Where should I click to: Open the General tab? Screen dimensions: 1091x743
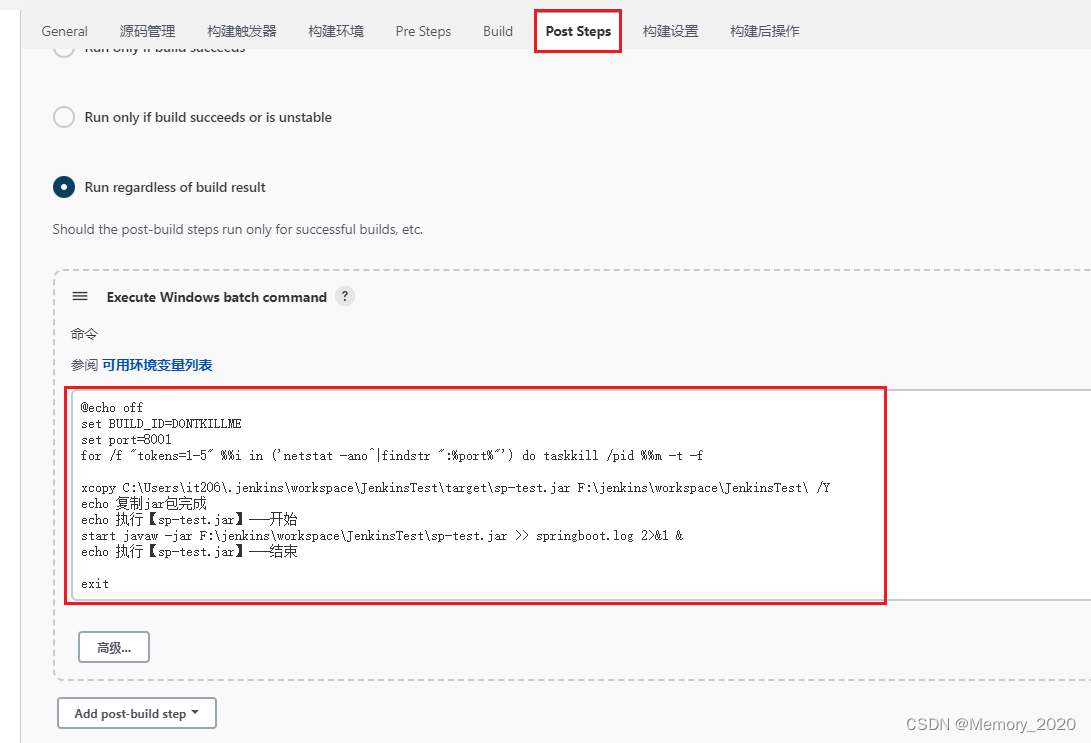point(64,31)
